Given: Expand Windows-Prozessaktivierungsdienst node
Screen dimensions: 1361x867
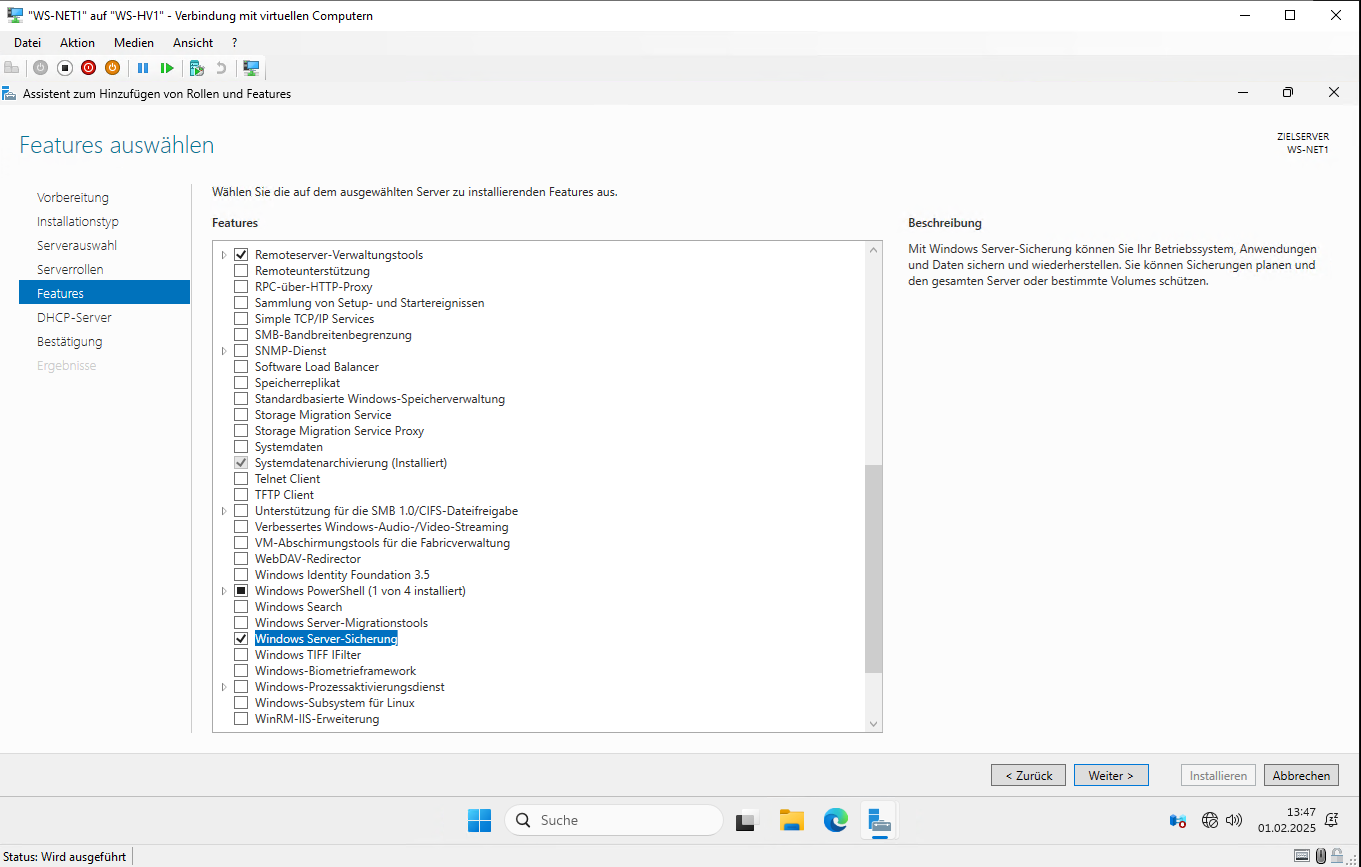Looking at the screenshot, I should [x=224, y=687].
